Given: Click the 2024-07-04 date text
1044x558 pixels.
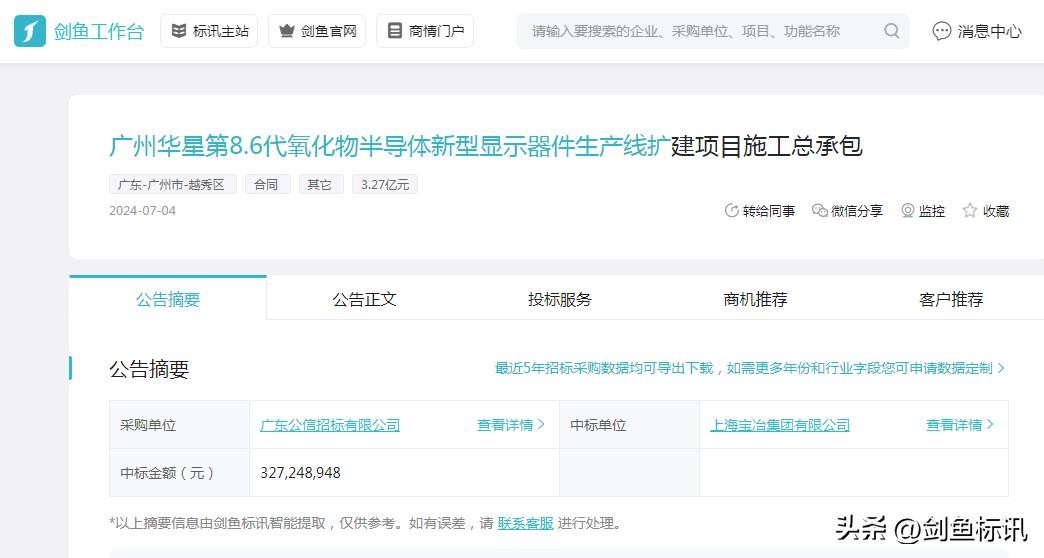Looking at the screenshot, I should point(142,210).
